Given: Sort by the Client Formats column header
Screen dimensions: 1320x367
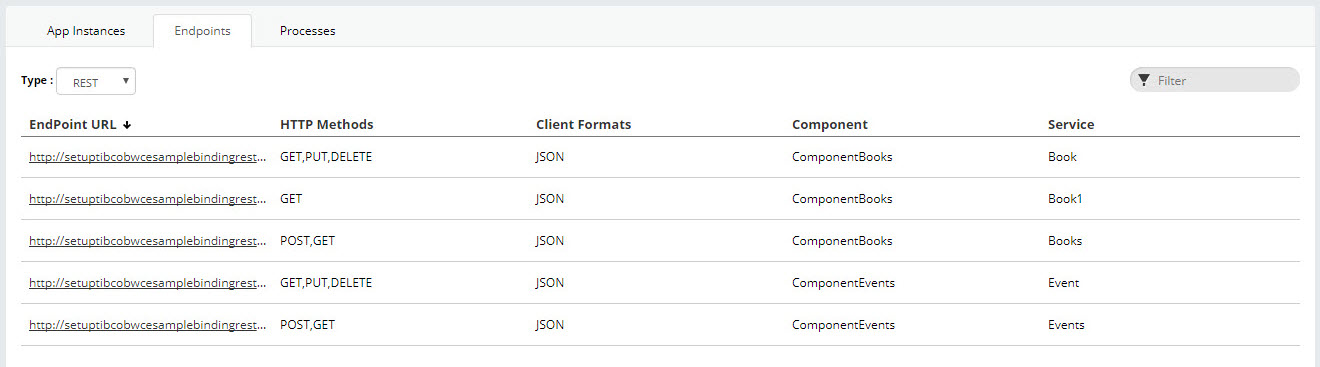Looking at the screenshot, I should point(584,125).
